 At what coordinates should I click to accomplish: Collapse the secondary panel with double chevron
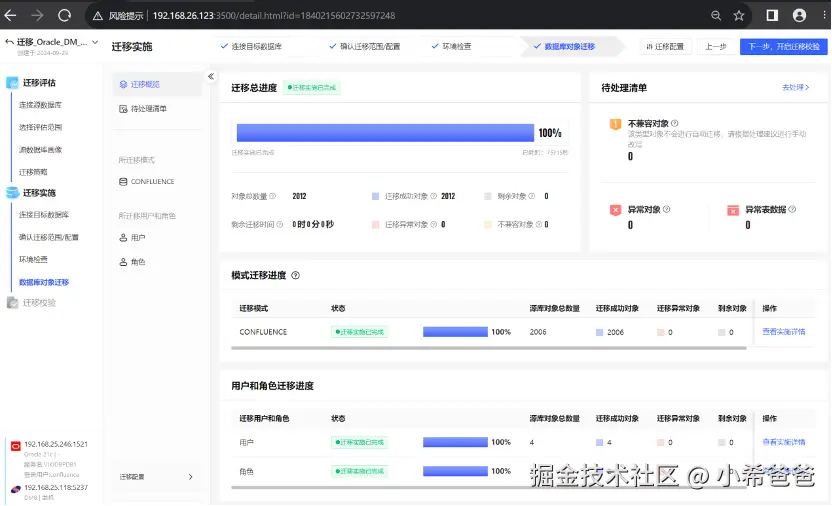[211, 76]
